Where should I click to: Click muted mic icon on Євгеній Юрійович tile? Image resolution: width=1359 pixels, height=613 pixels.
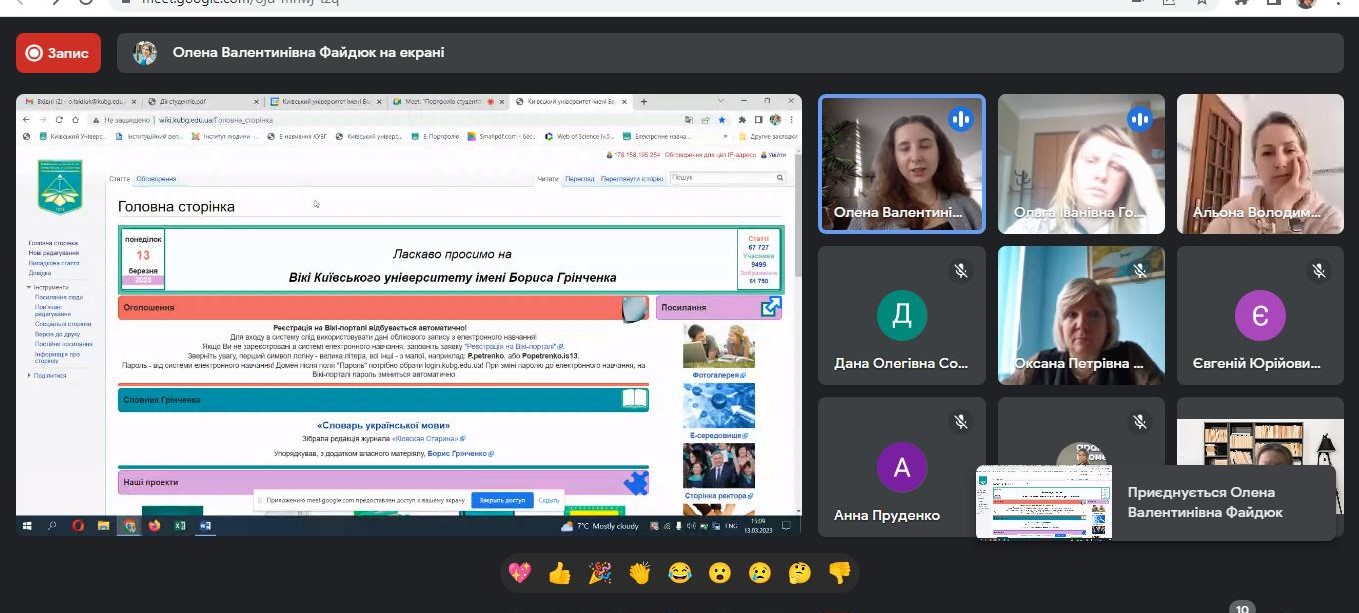pos(1319,271)
